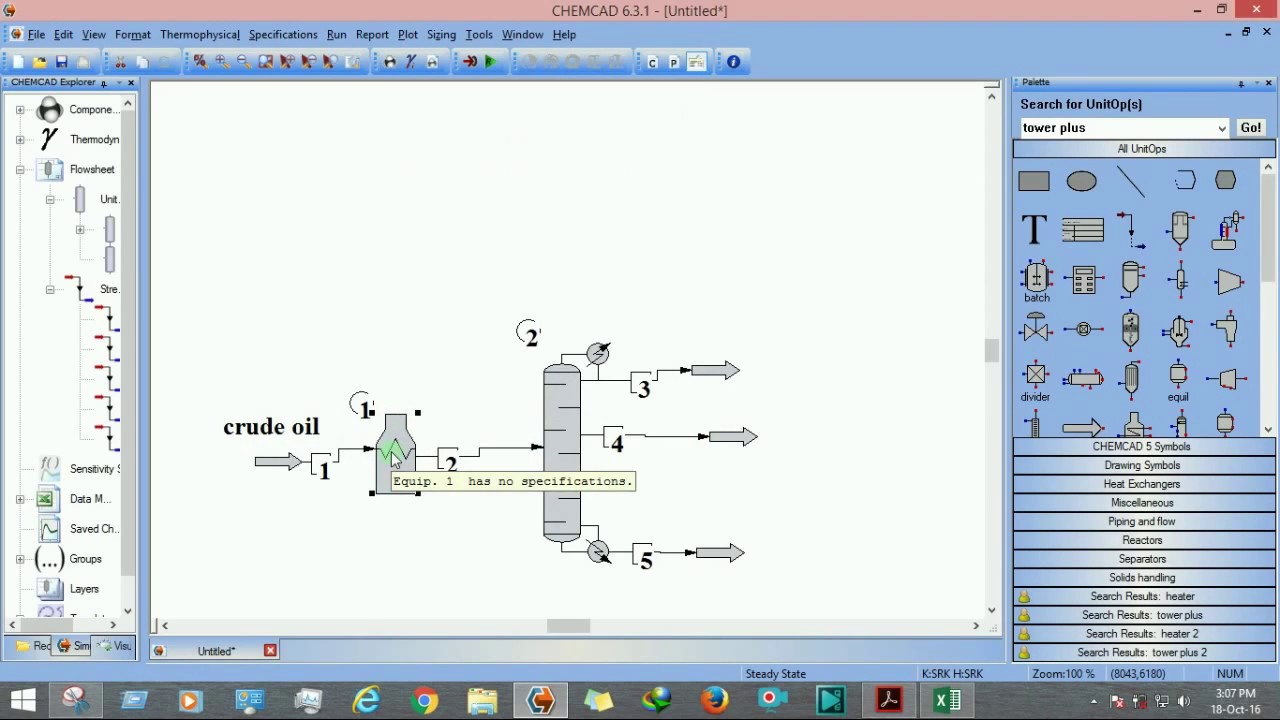Open Excel from the taskbar
Image resolution: width=1280 pixels, height=720 pixels.
pyautogui.click(x=947, y=700)
